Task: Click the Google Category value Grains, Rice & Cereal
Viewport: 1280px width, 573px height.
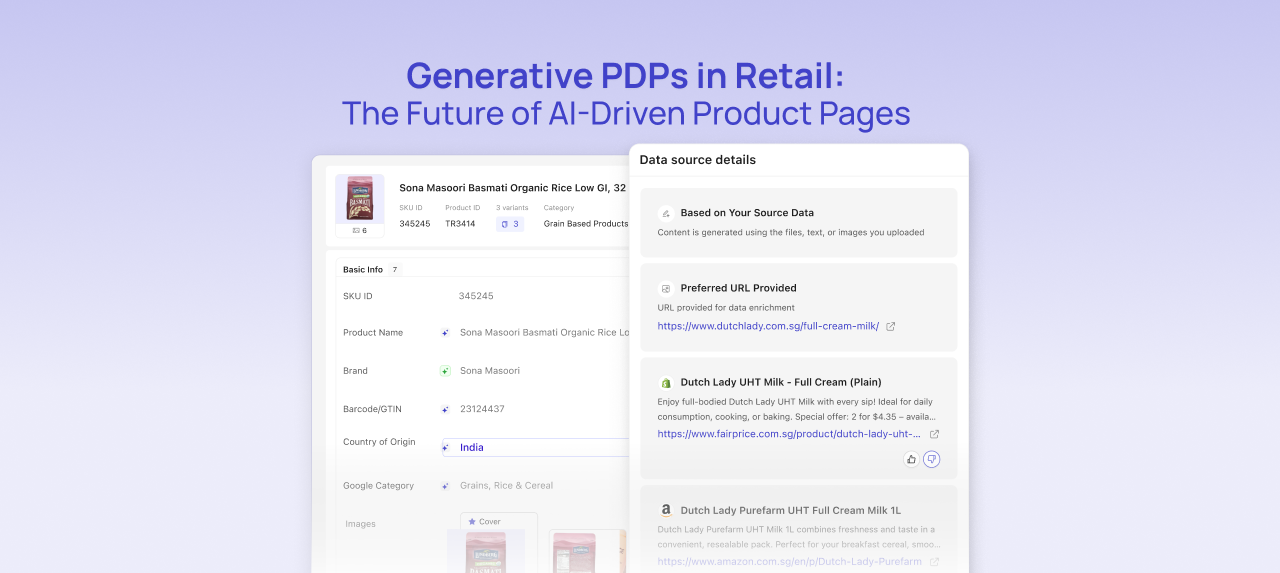Action: click(506, 486)
